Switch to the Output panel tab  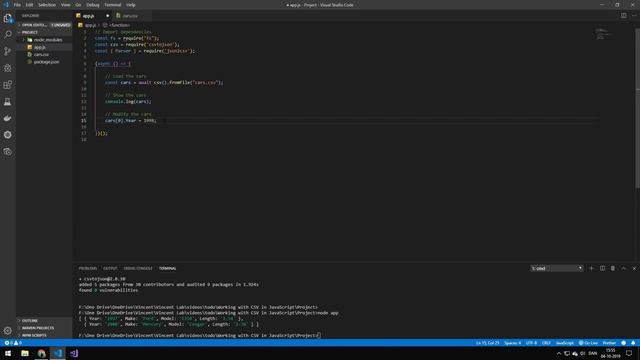click(110, 269)
